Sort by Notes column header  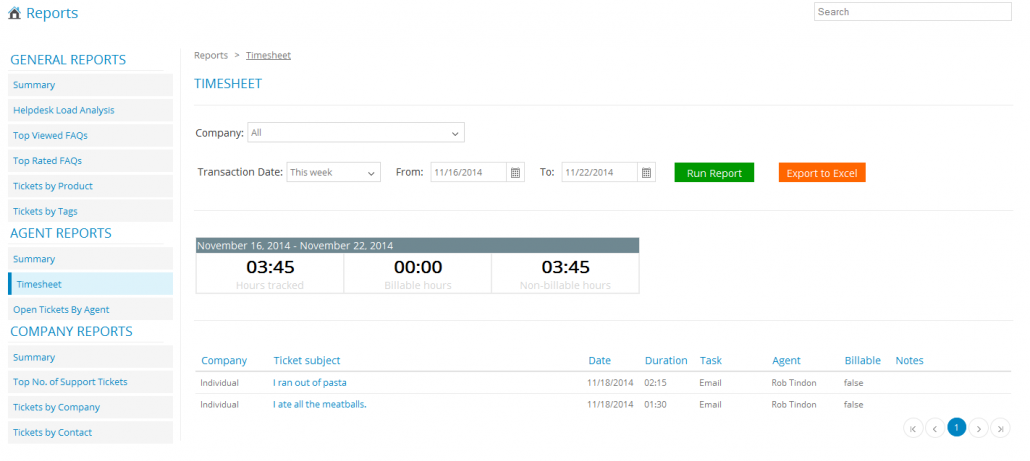[909, 361]
